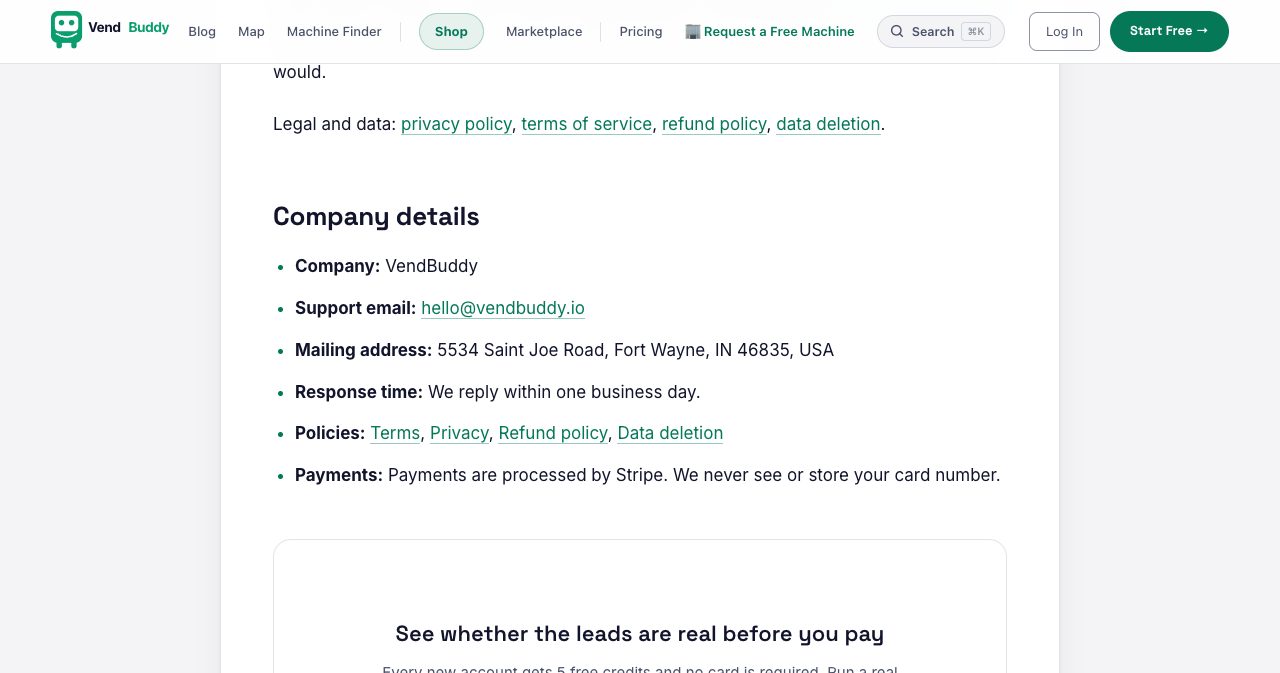
Task: Open the terms of service link
Action: point(586,124)
